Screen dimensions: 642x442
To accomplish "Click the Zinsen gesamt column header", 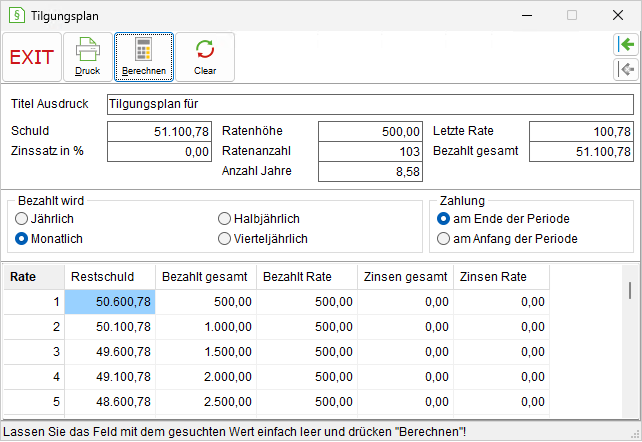I will click(405, 277).
